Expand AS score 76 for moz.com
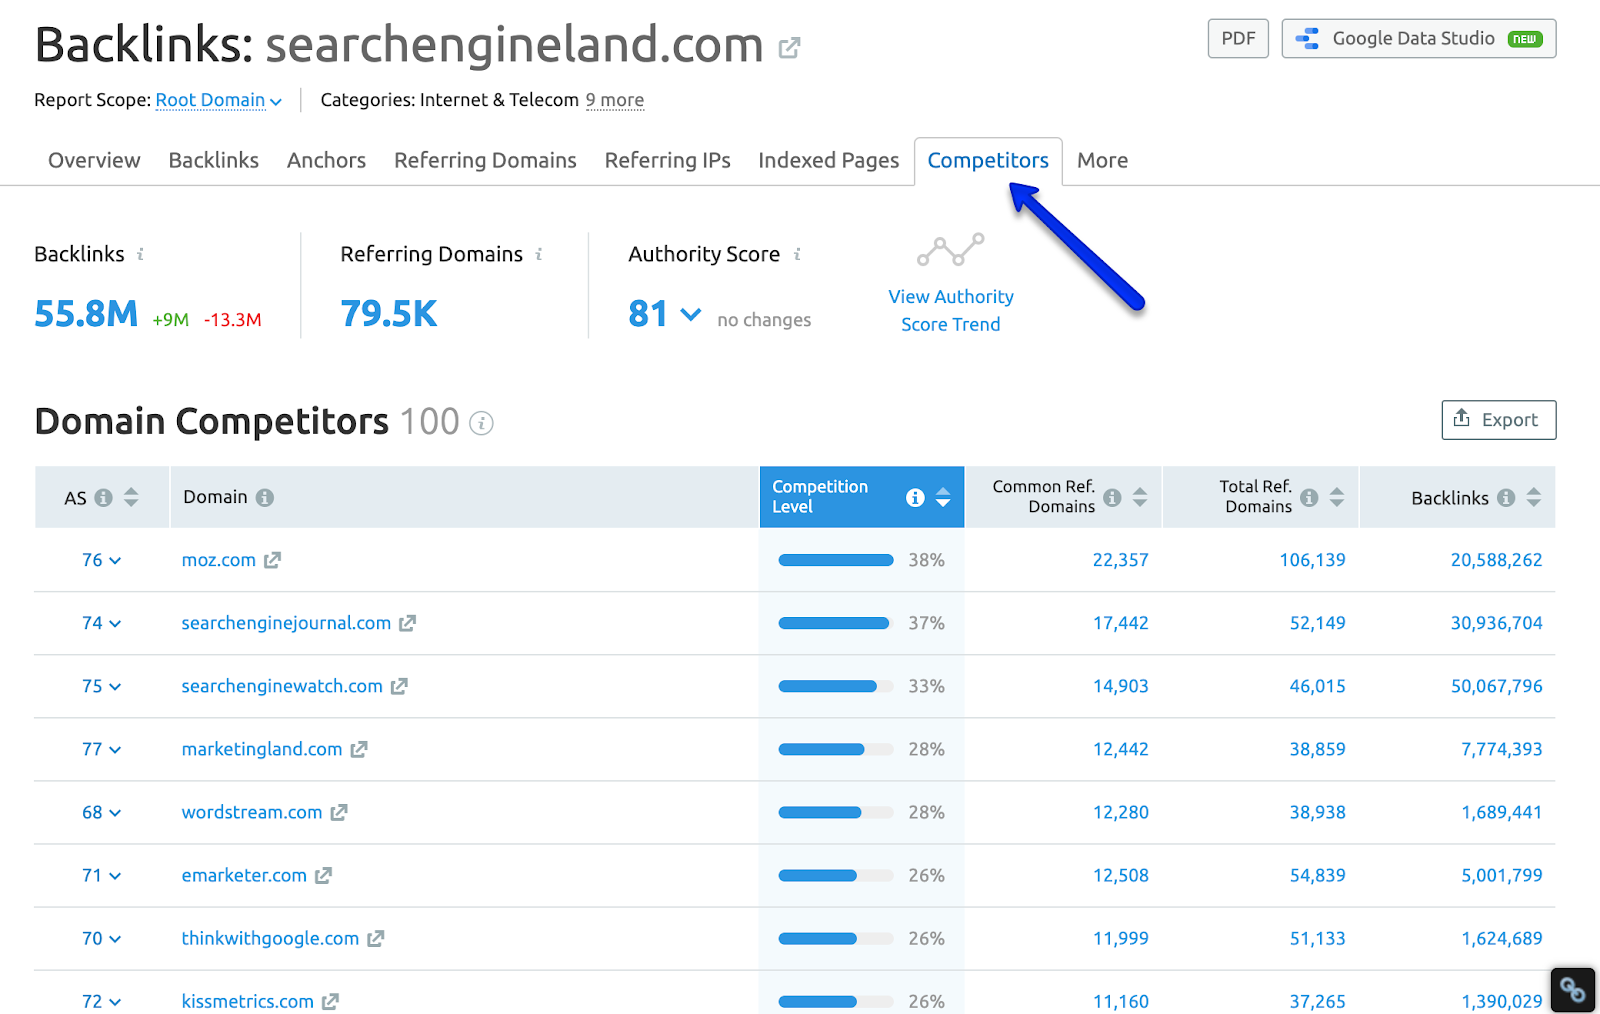Viewport: 1600px width, 1014px height. click(102, 560)
